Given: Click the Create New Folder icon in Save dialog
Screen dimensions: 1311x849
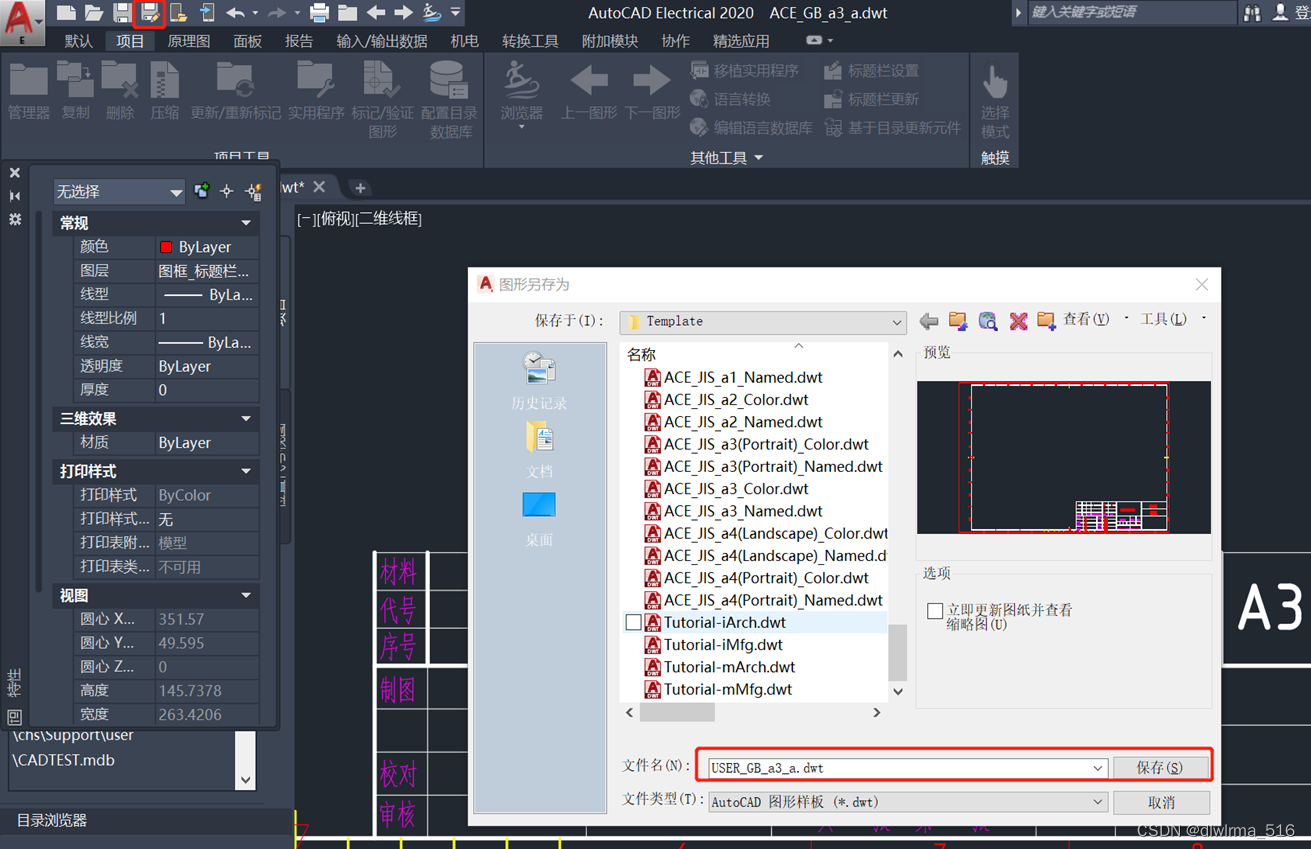Looking at the screenshot, I should tap(1046, 321).
